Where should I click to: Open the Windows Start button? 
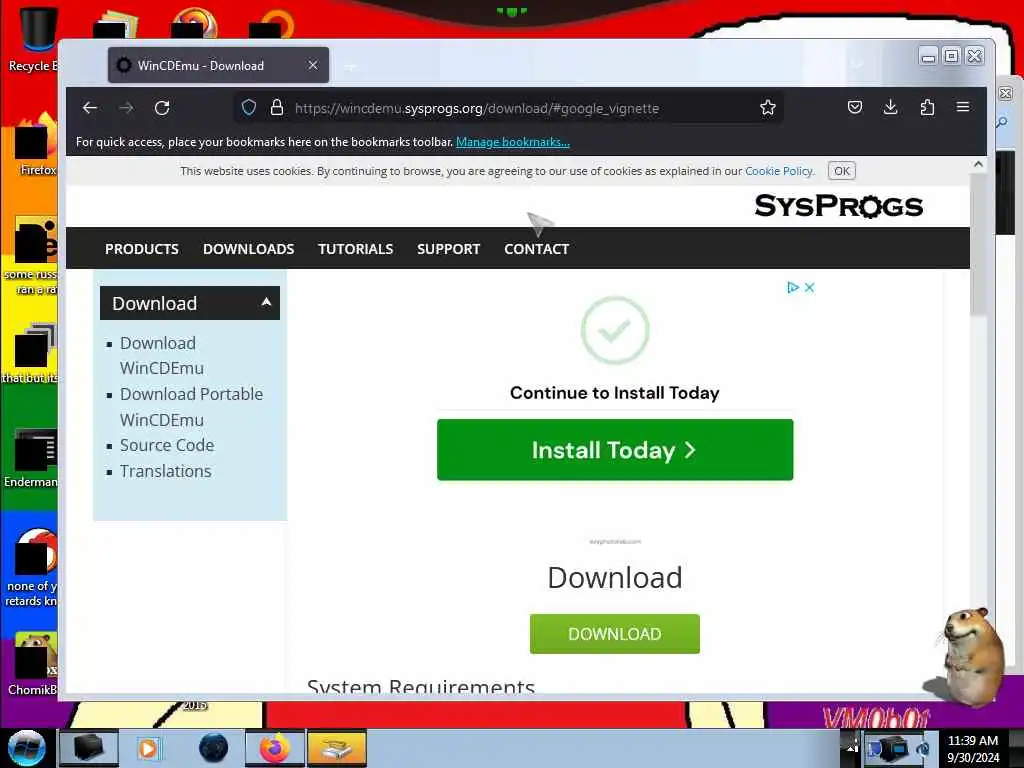click(27, 748)
